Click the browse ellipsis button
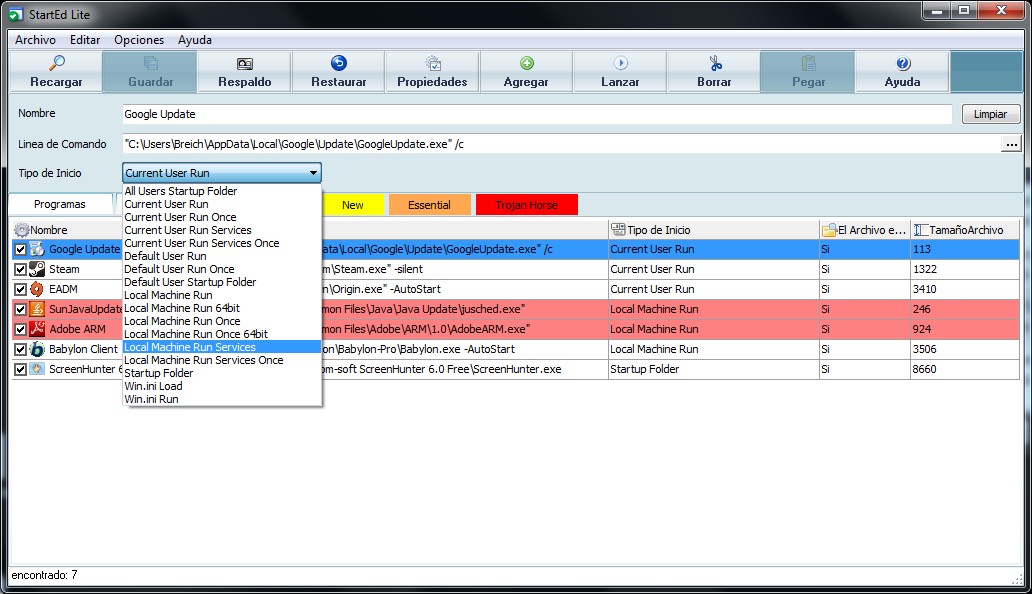The width and height of the screenshot is (1032, 594). pyautogui.click(x=1012, y=144)
